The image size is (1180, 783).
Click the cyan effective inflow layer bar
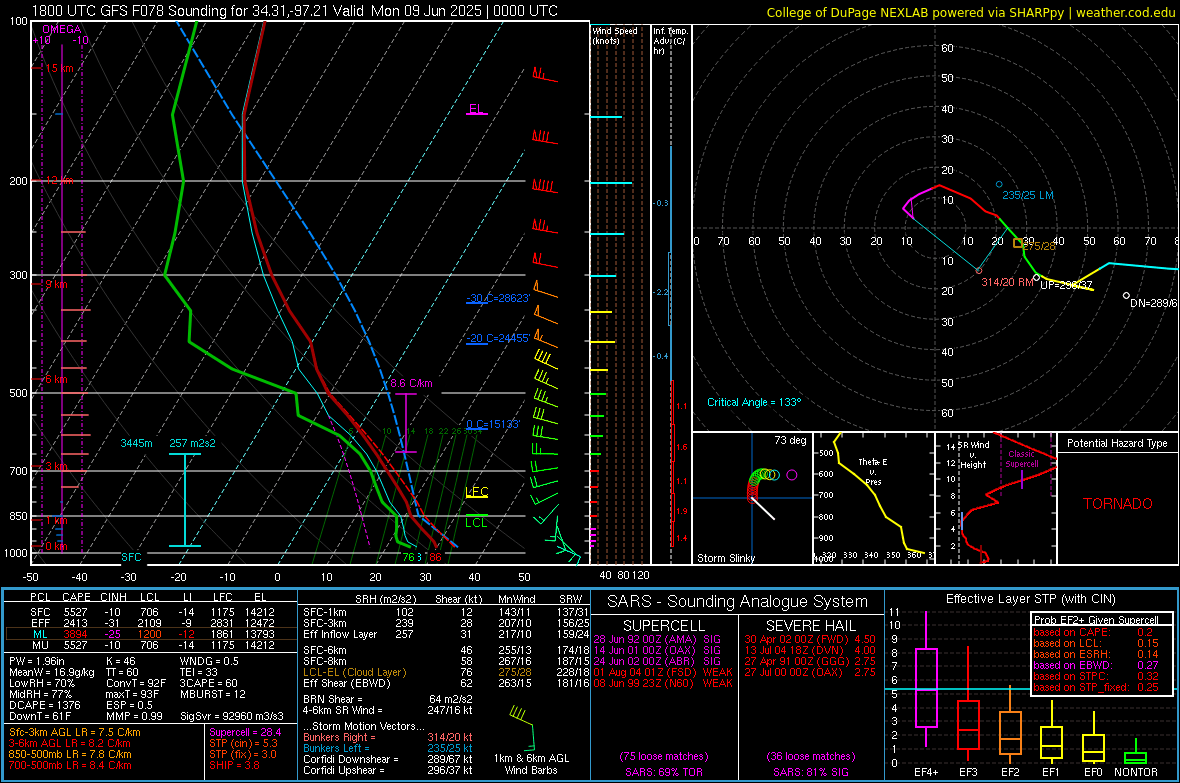click(184, 500)
